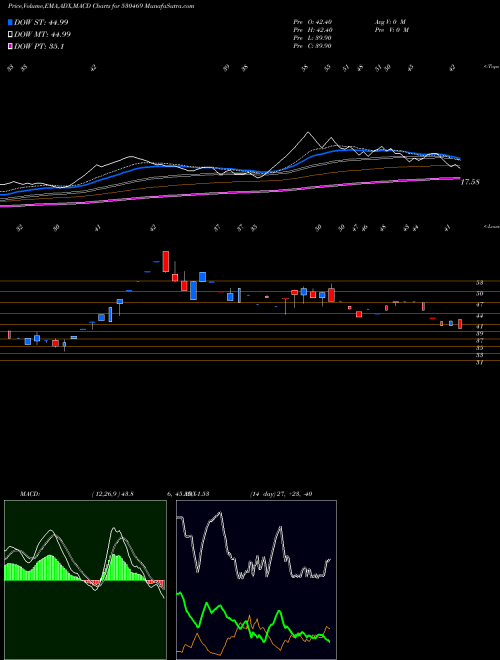Image resolution: width=500 pixels, height=660 pixels.
Task: Click the '<-Lows' row label
Action: point(492,226)
